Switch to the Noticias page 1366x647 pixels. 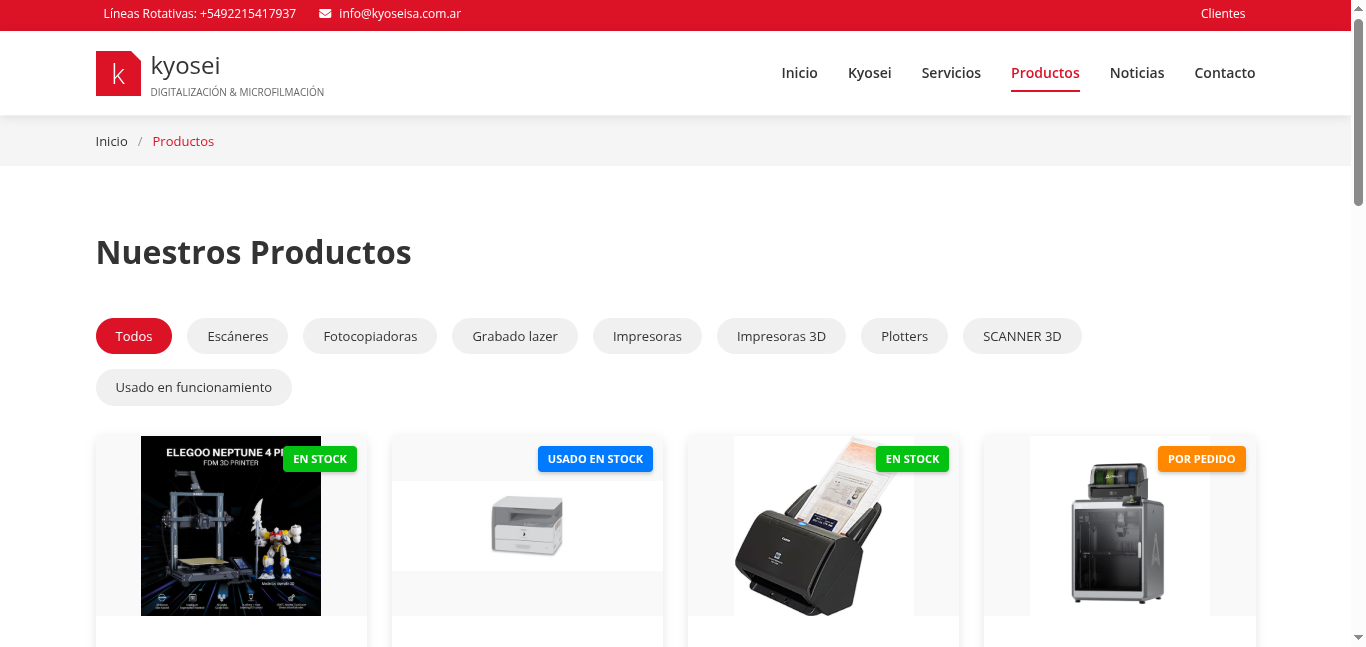pos(1136,72)
